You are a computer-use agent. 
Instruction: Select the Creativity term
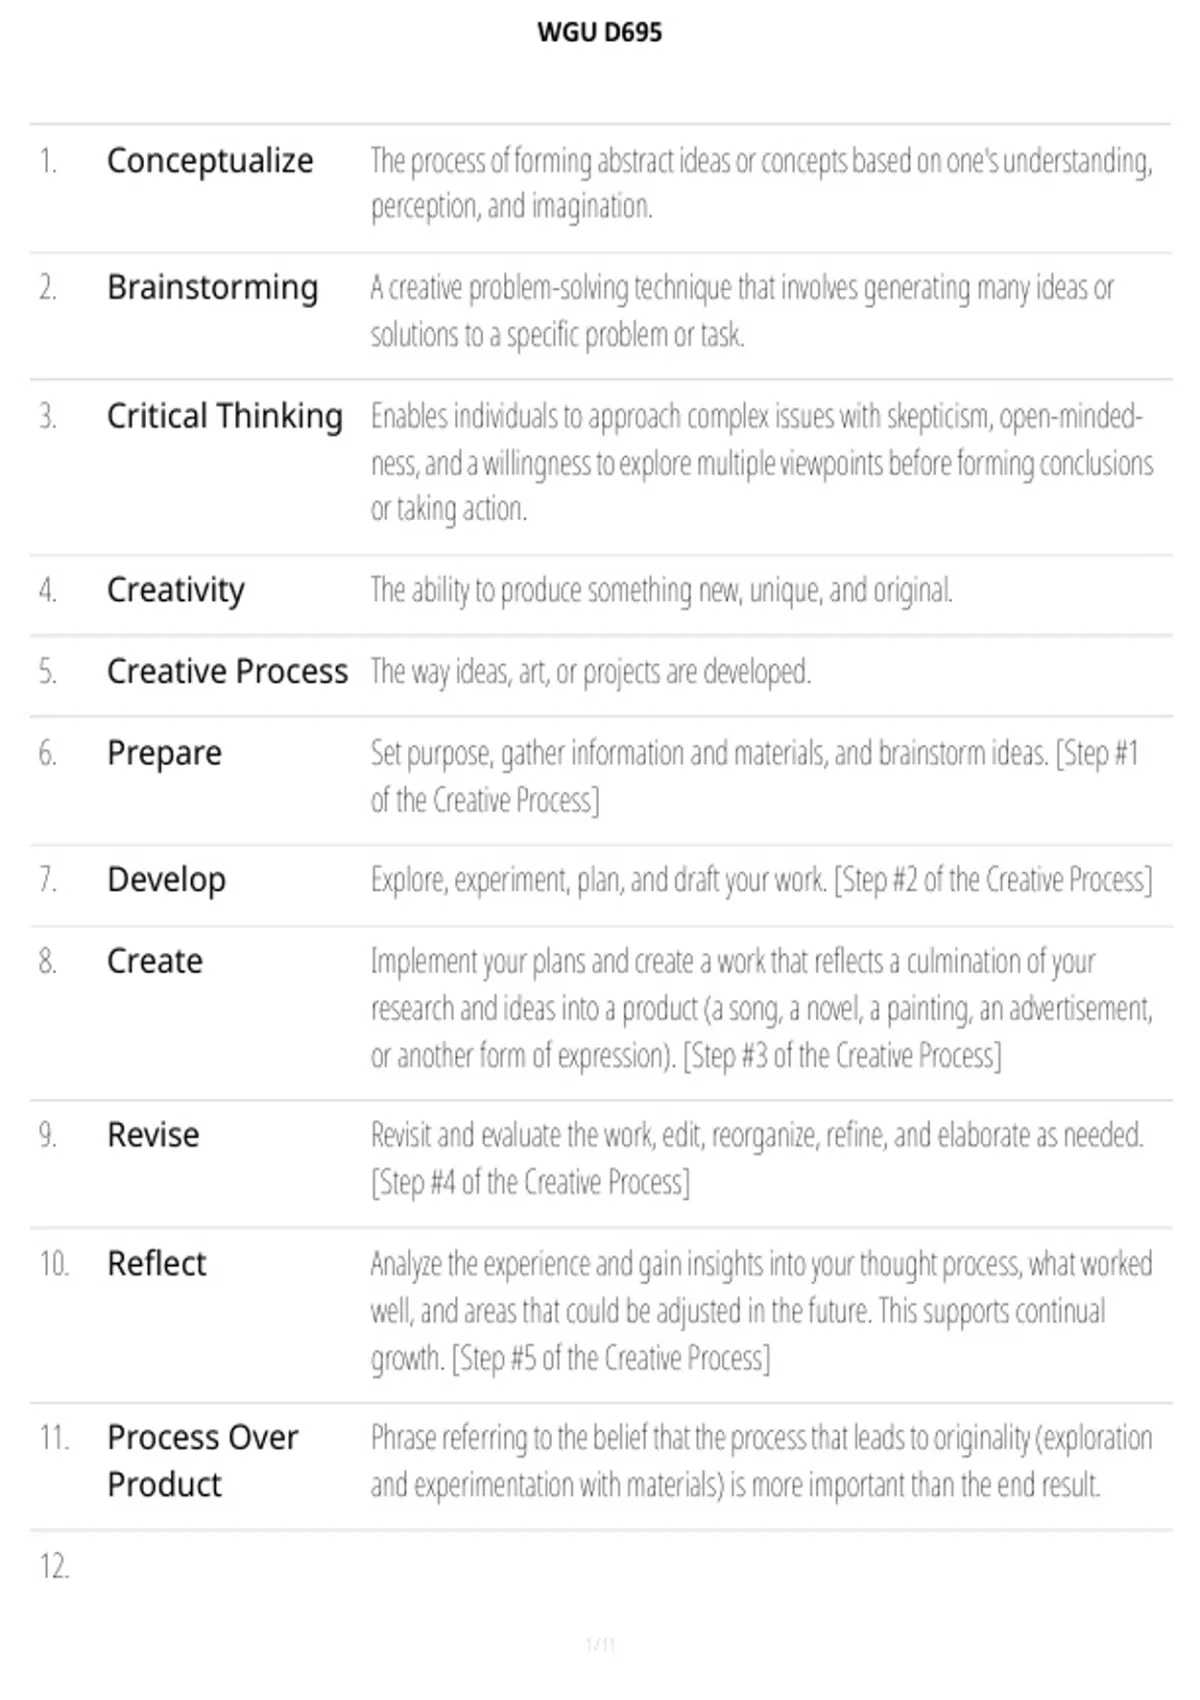coord(176,590)
